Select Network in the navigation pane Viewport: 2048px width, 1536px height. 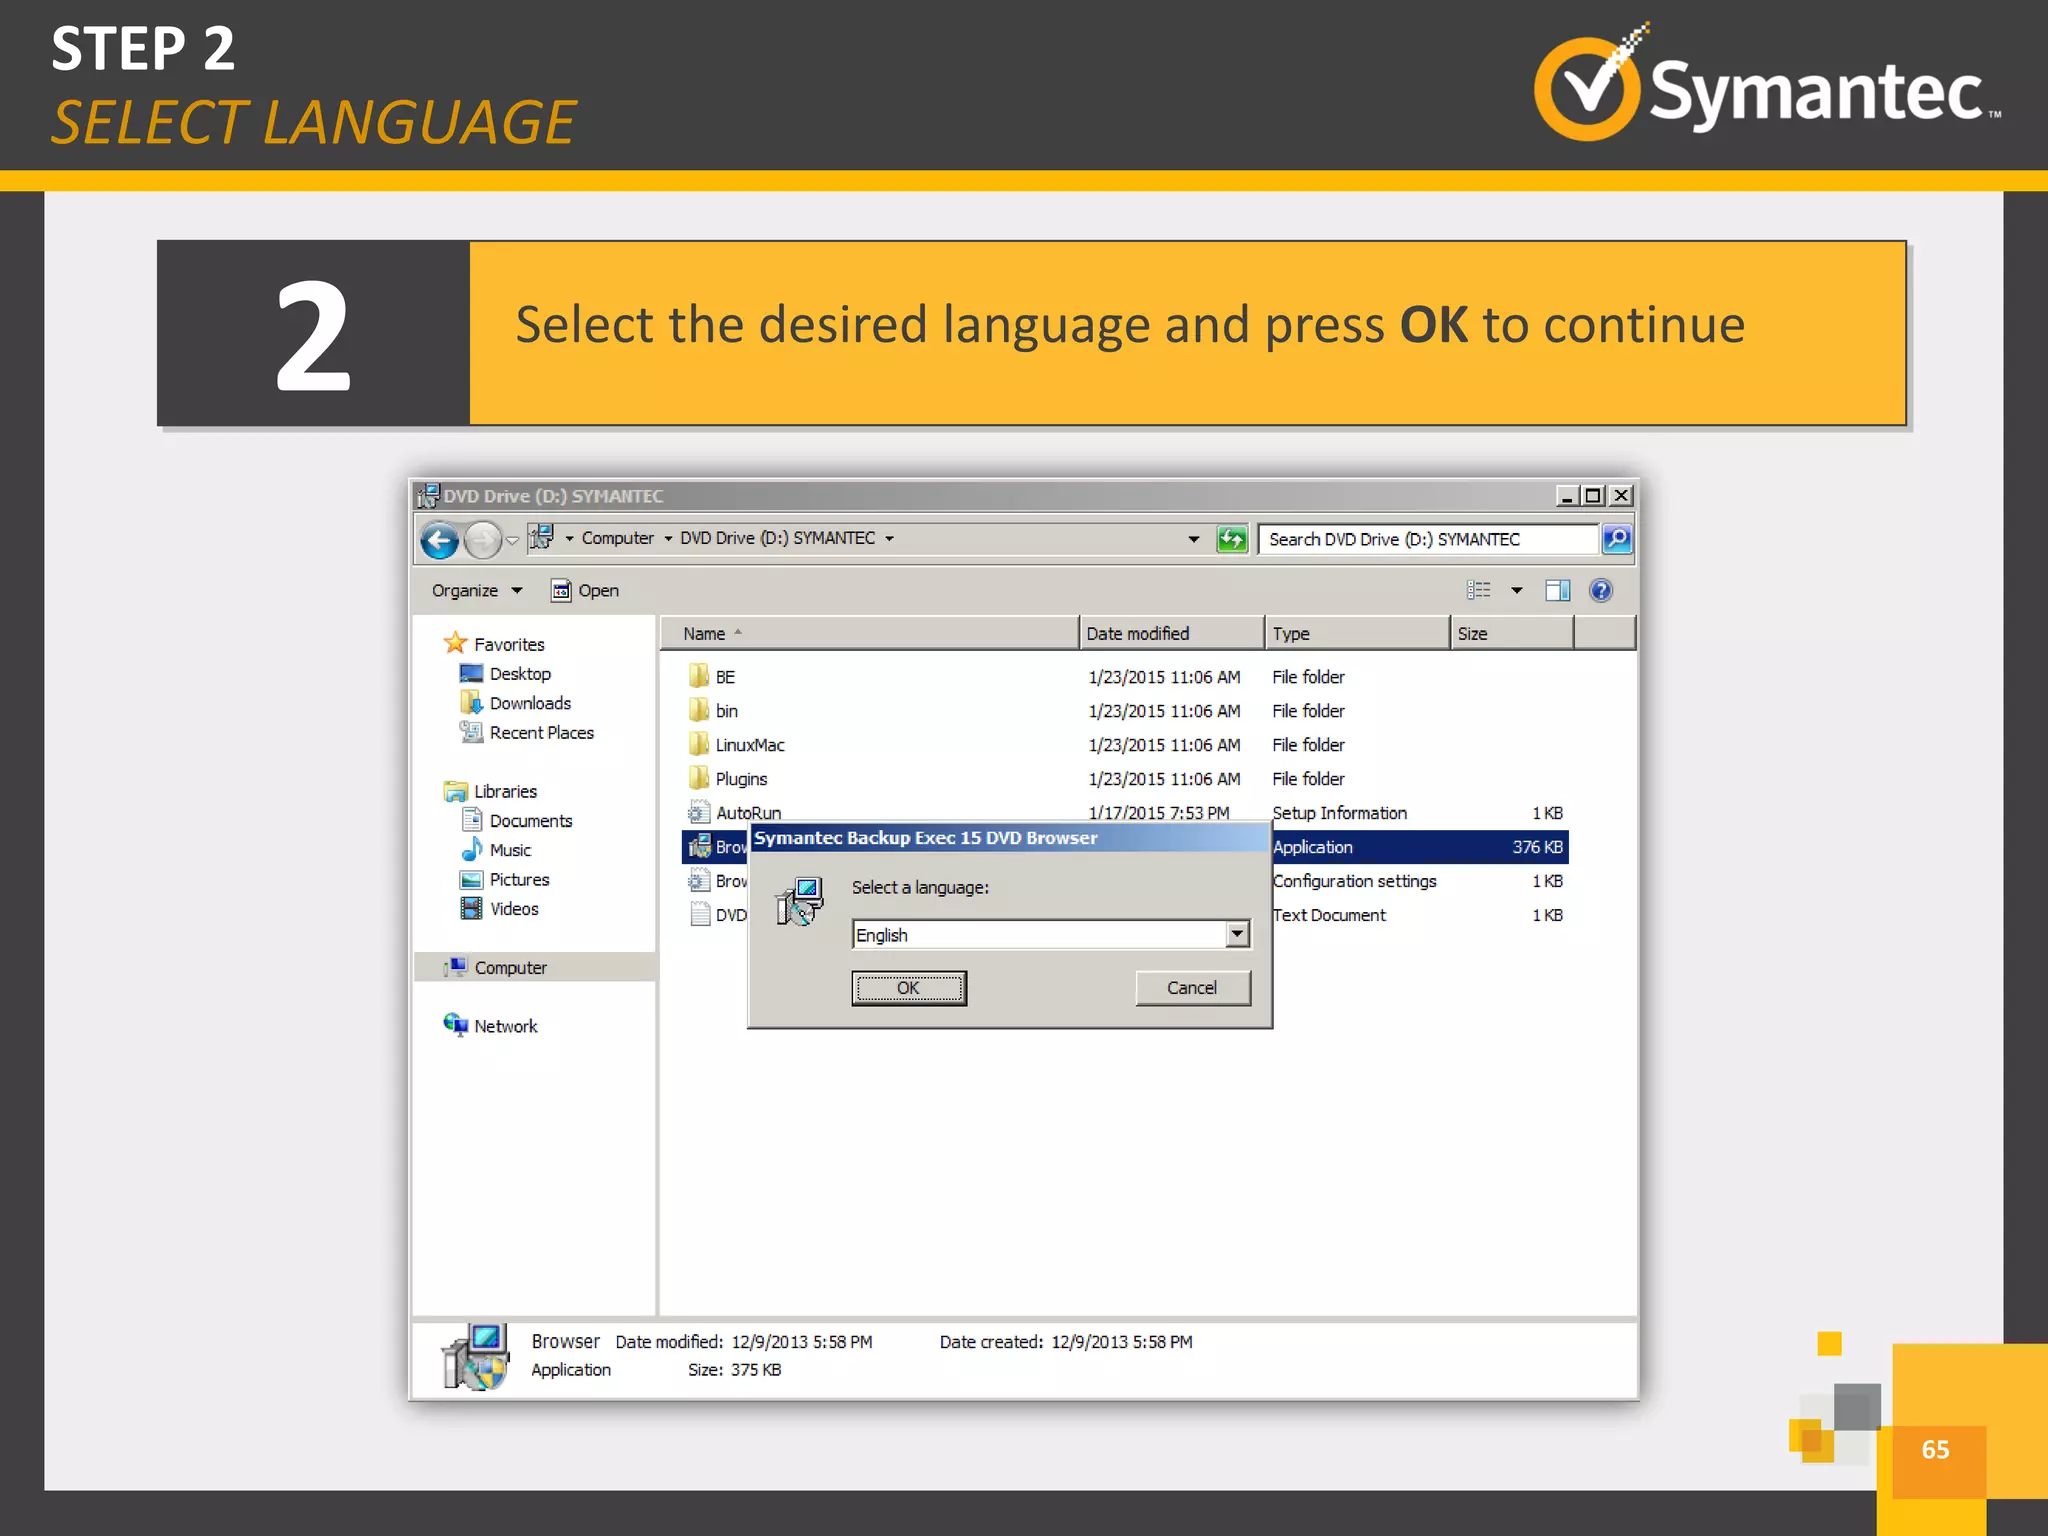tap(505, 1026)
